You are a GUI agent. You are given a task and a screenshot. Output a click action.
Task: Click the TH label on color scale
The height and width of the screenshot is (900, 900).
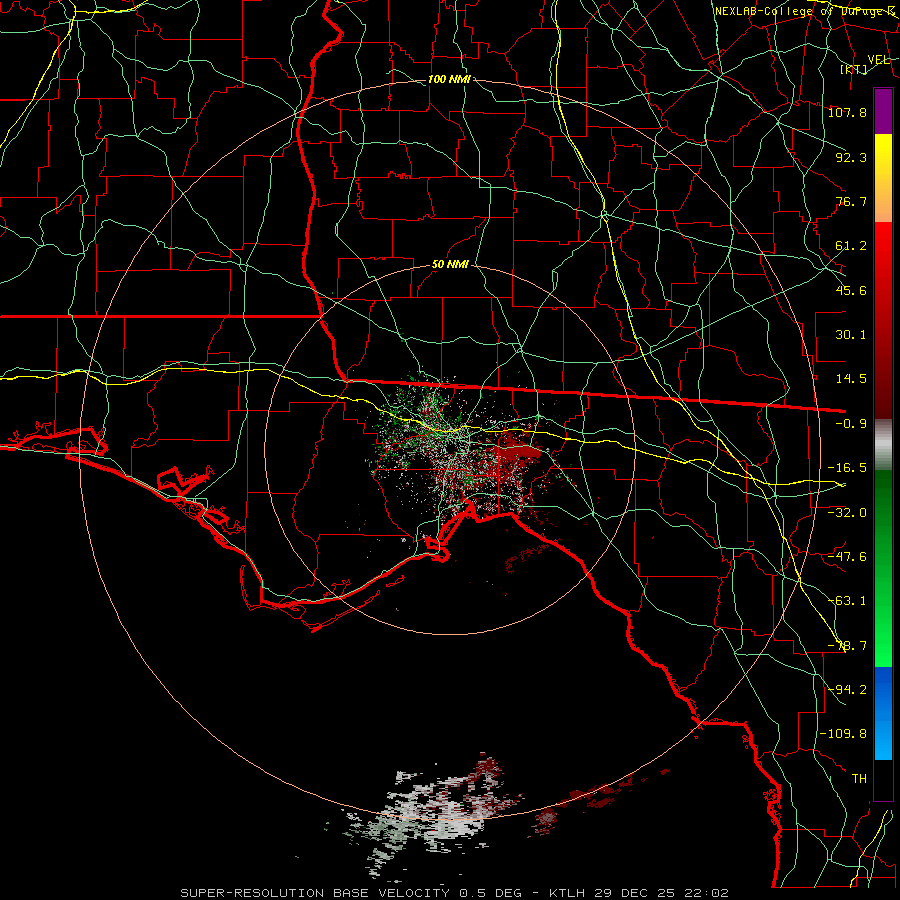(859, 779)
